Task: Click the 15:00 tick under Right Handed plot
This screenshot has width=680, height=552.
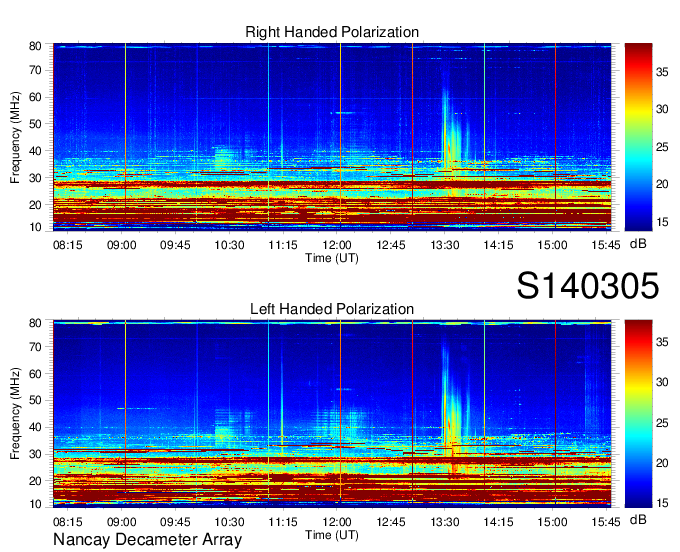Action: tap(552, 245)
